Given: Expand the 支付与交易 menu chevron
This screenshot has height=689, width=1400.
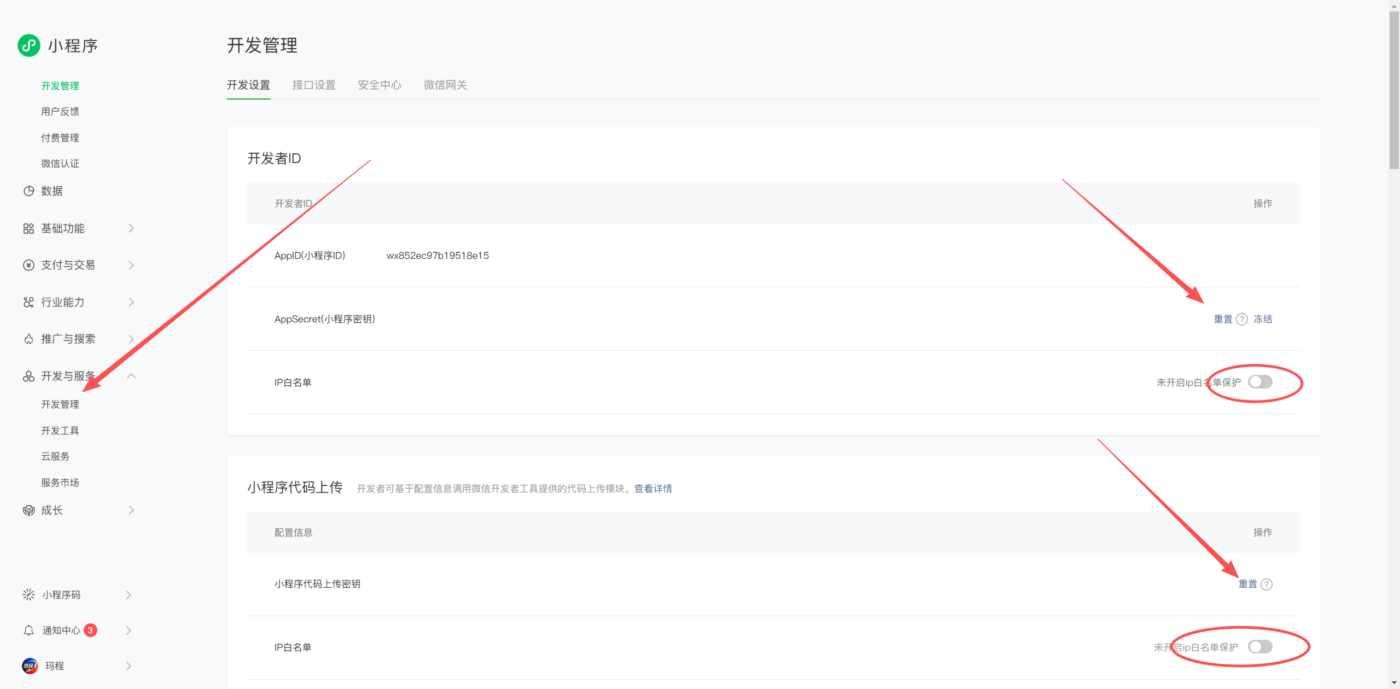Looking at the screenshot, I should (x=131, y=265).
